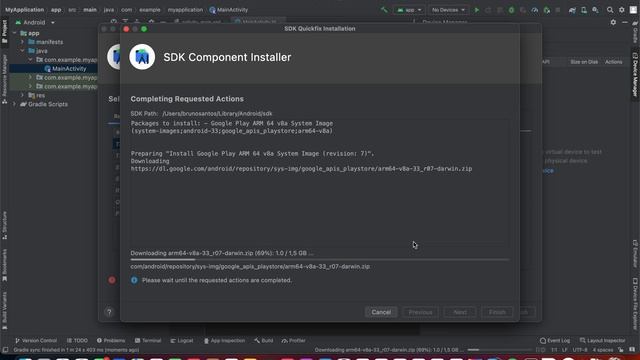Click the info icon beside wait message
Image resolution: width=640 pixels, height=360 pixels.
pyautogui.click(x=134, y=280)
